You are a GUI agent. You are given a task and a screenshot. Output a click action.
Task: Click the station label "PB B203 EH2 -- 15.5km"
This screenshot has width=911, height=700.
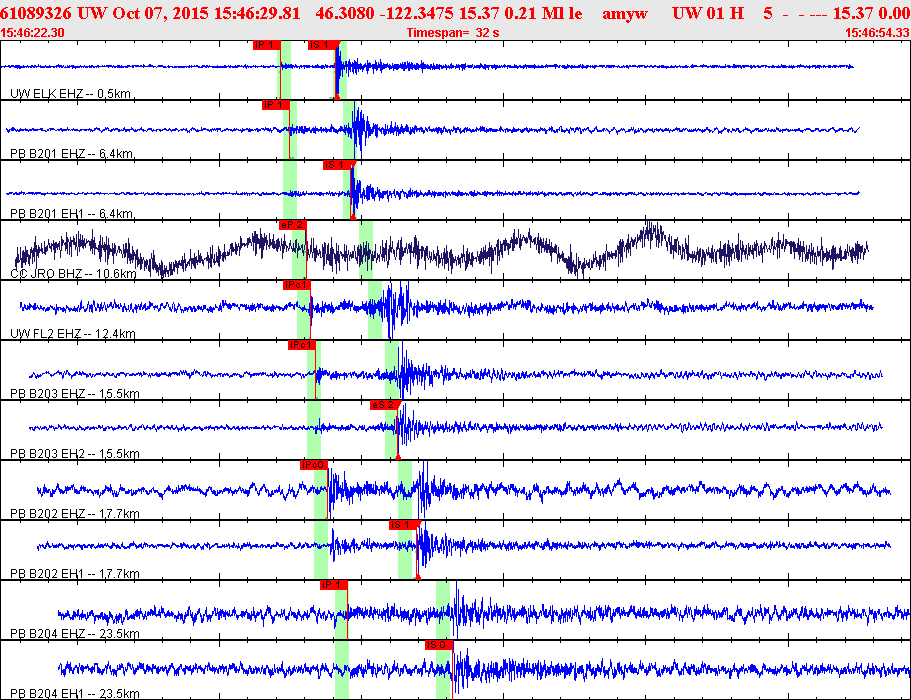point(74,454)
